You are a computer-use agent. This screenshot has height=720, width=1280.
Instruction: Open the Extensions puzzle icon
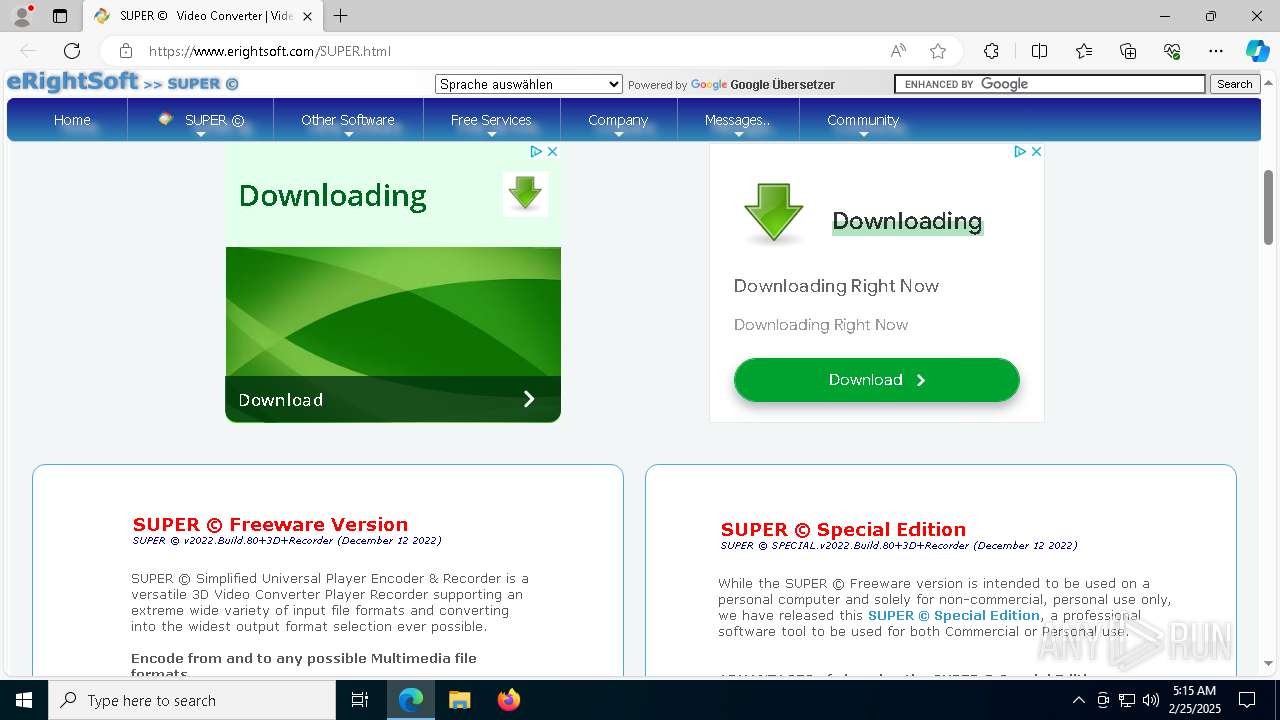[x=991, y=51]
